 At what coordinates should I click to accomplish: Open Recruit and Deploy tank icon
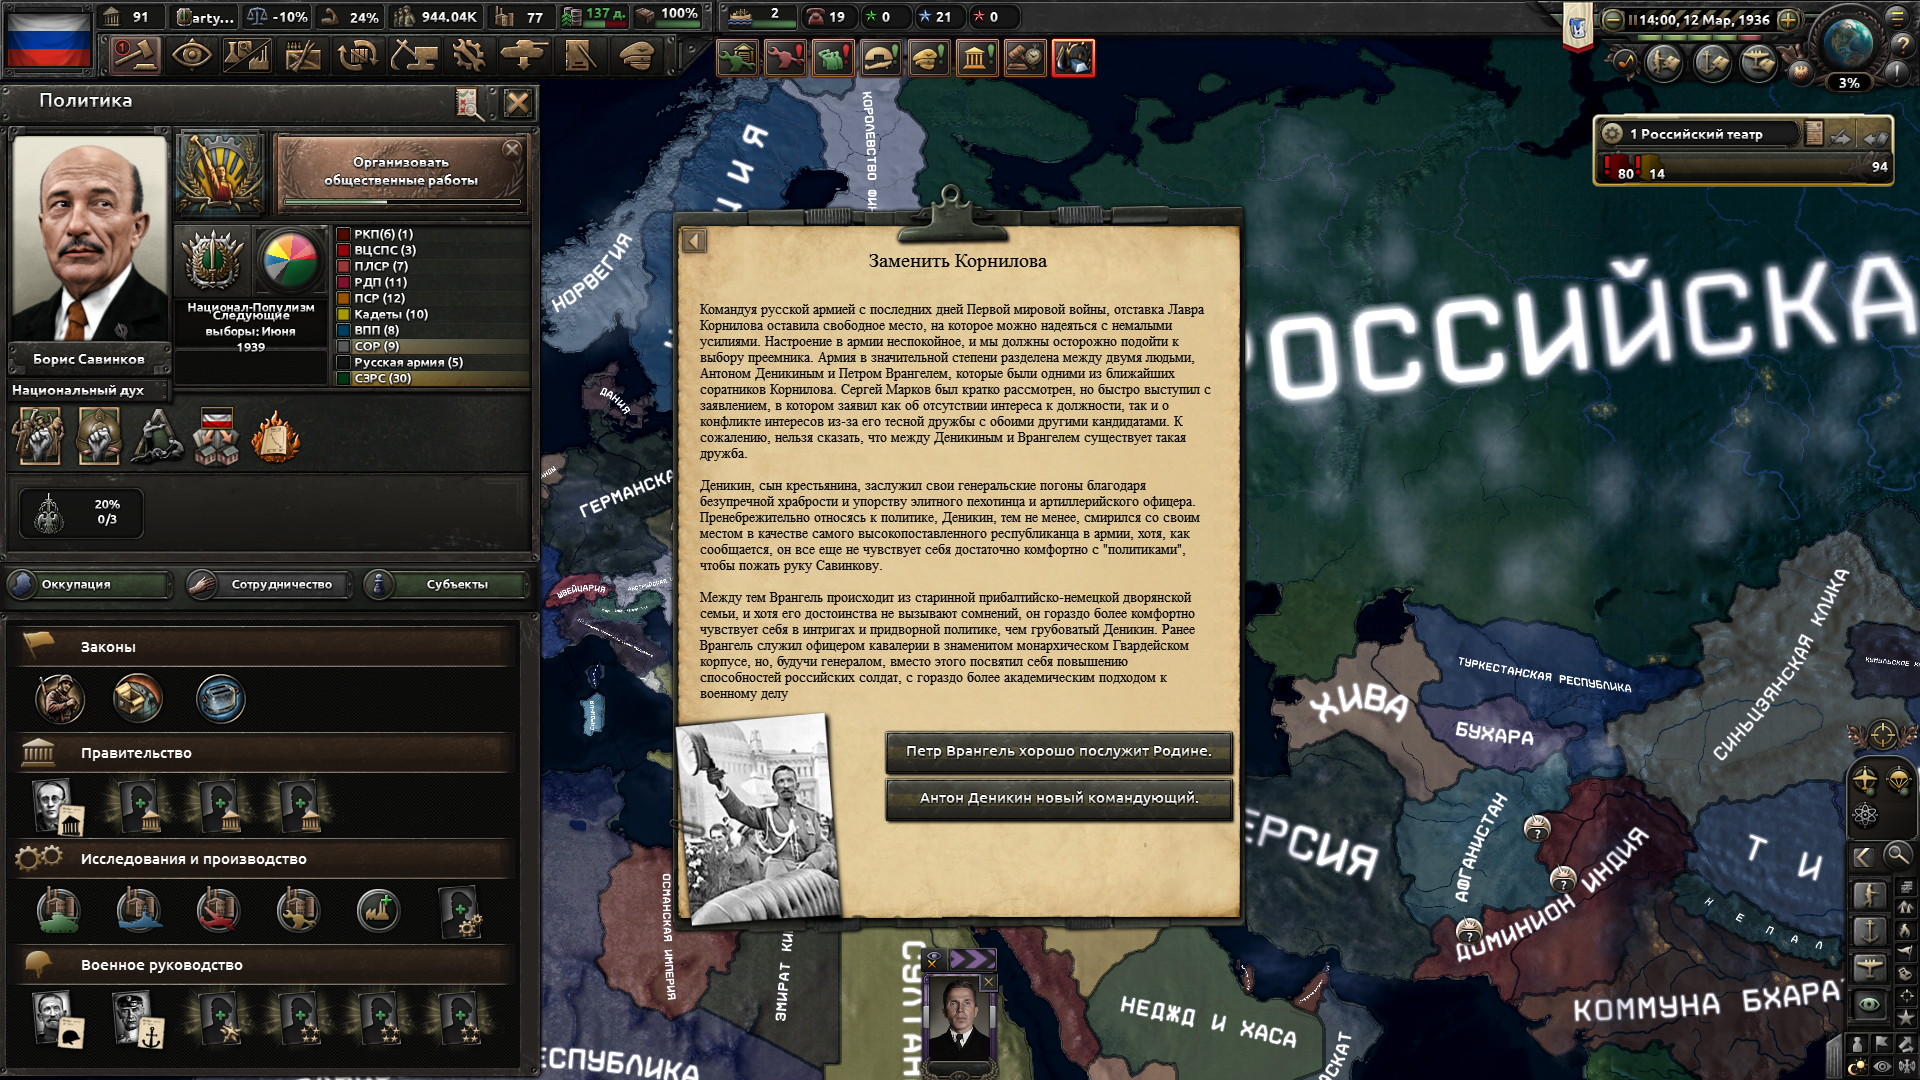pyautogui.click(x=524, y=56)
